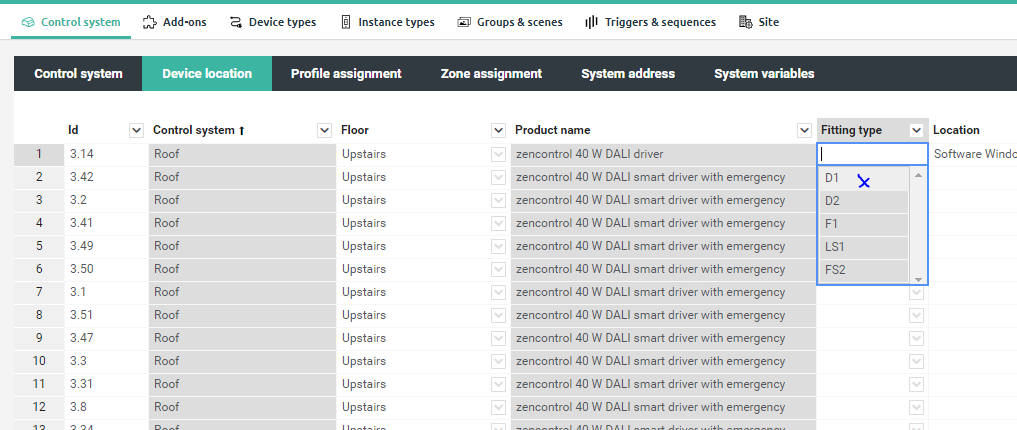Open Groups & scenes tab
The height and width of the screenshot is (430, 1017).
pyautogui.click(x=510, y=22)
